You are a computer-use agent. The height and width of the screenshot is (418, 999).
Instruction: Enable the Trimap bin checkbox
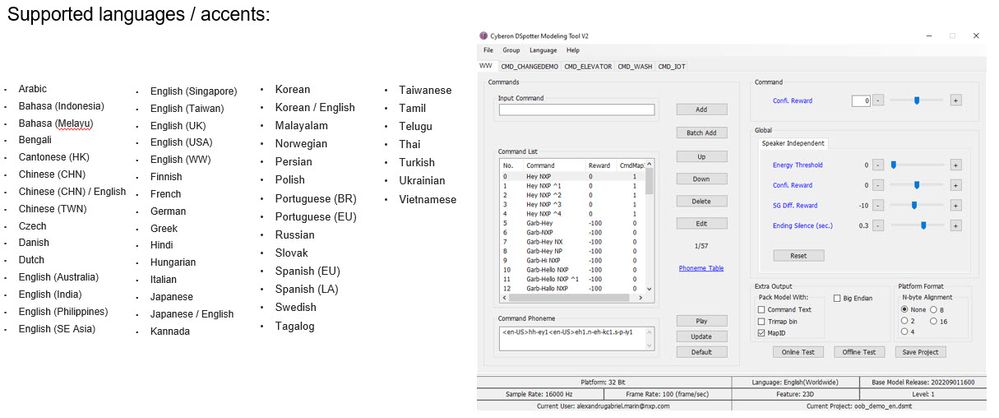pos(761,322)
